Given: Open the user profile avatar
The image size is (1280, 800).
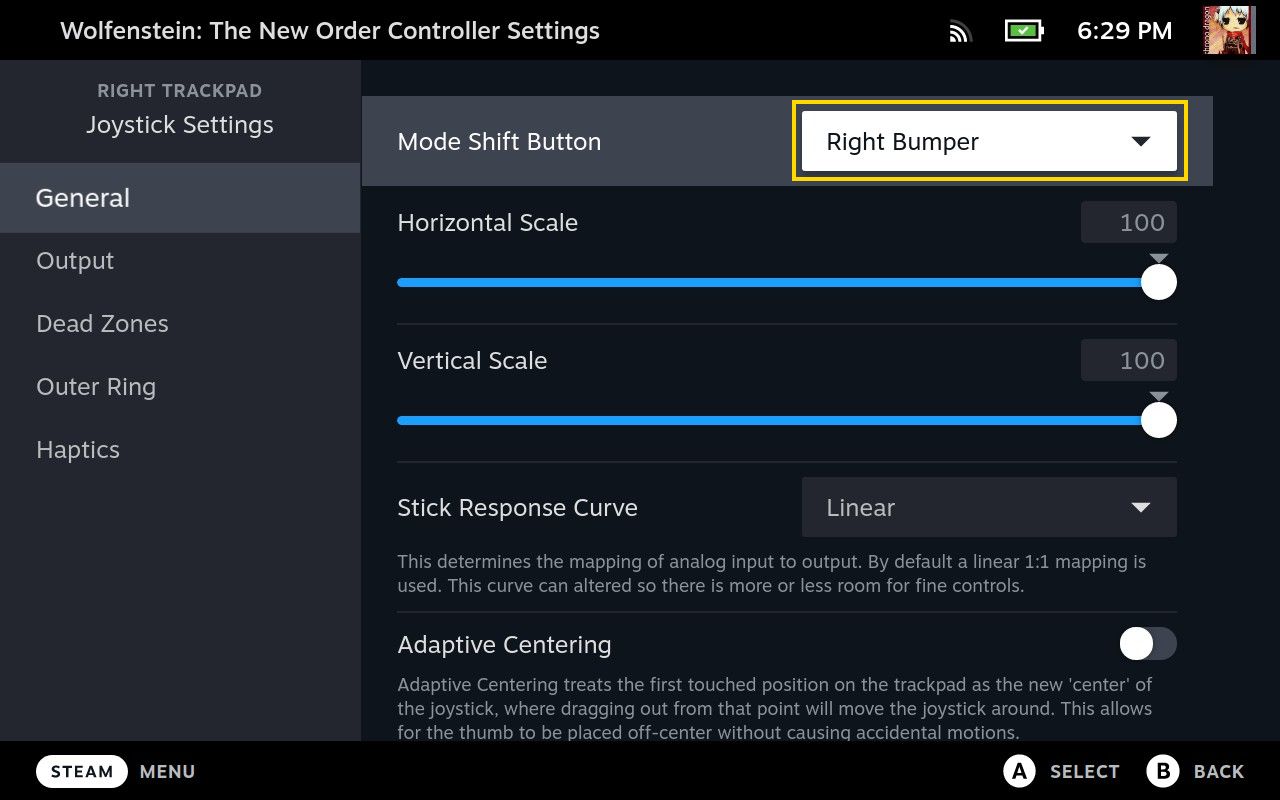Looking at the screenshot, I should click(1229, 30).
